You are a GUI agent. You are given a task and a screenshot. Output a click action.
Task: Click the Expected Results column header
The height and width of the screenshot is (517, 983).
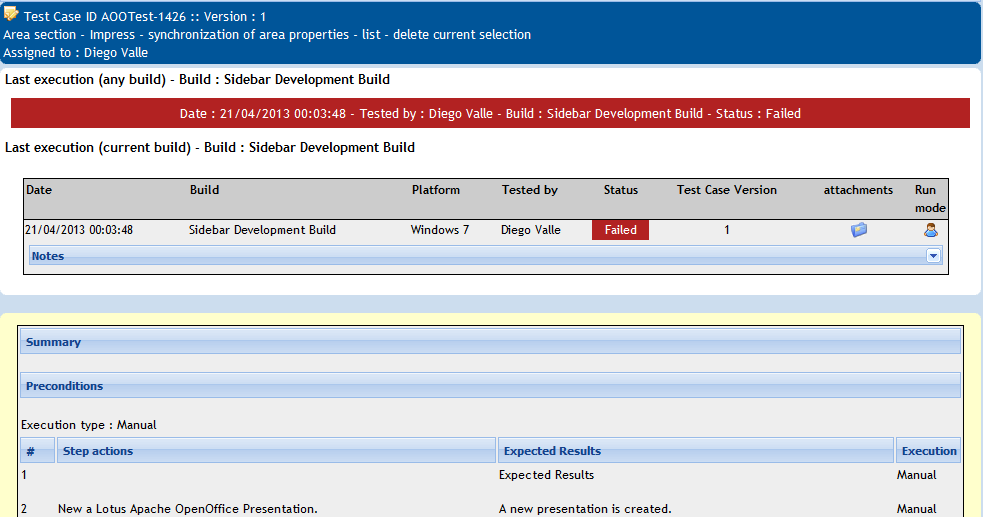tap(696, 451)
